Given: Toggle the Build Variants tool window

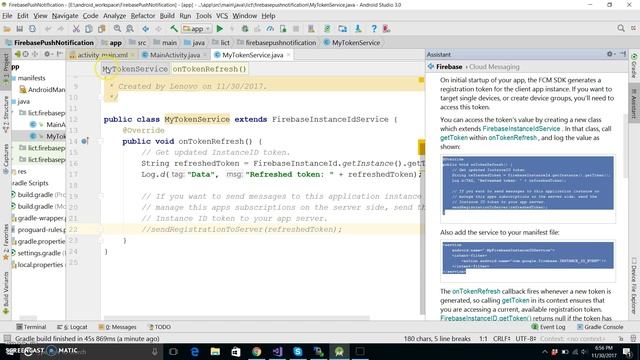Looking at the screenshot, I should pos(6,293).
